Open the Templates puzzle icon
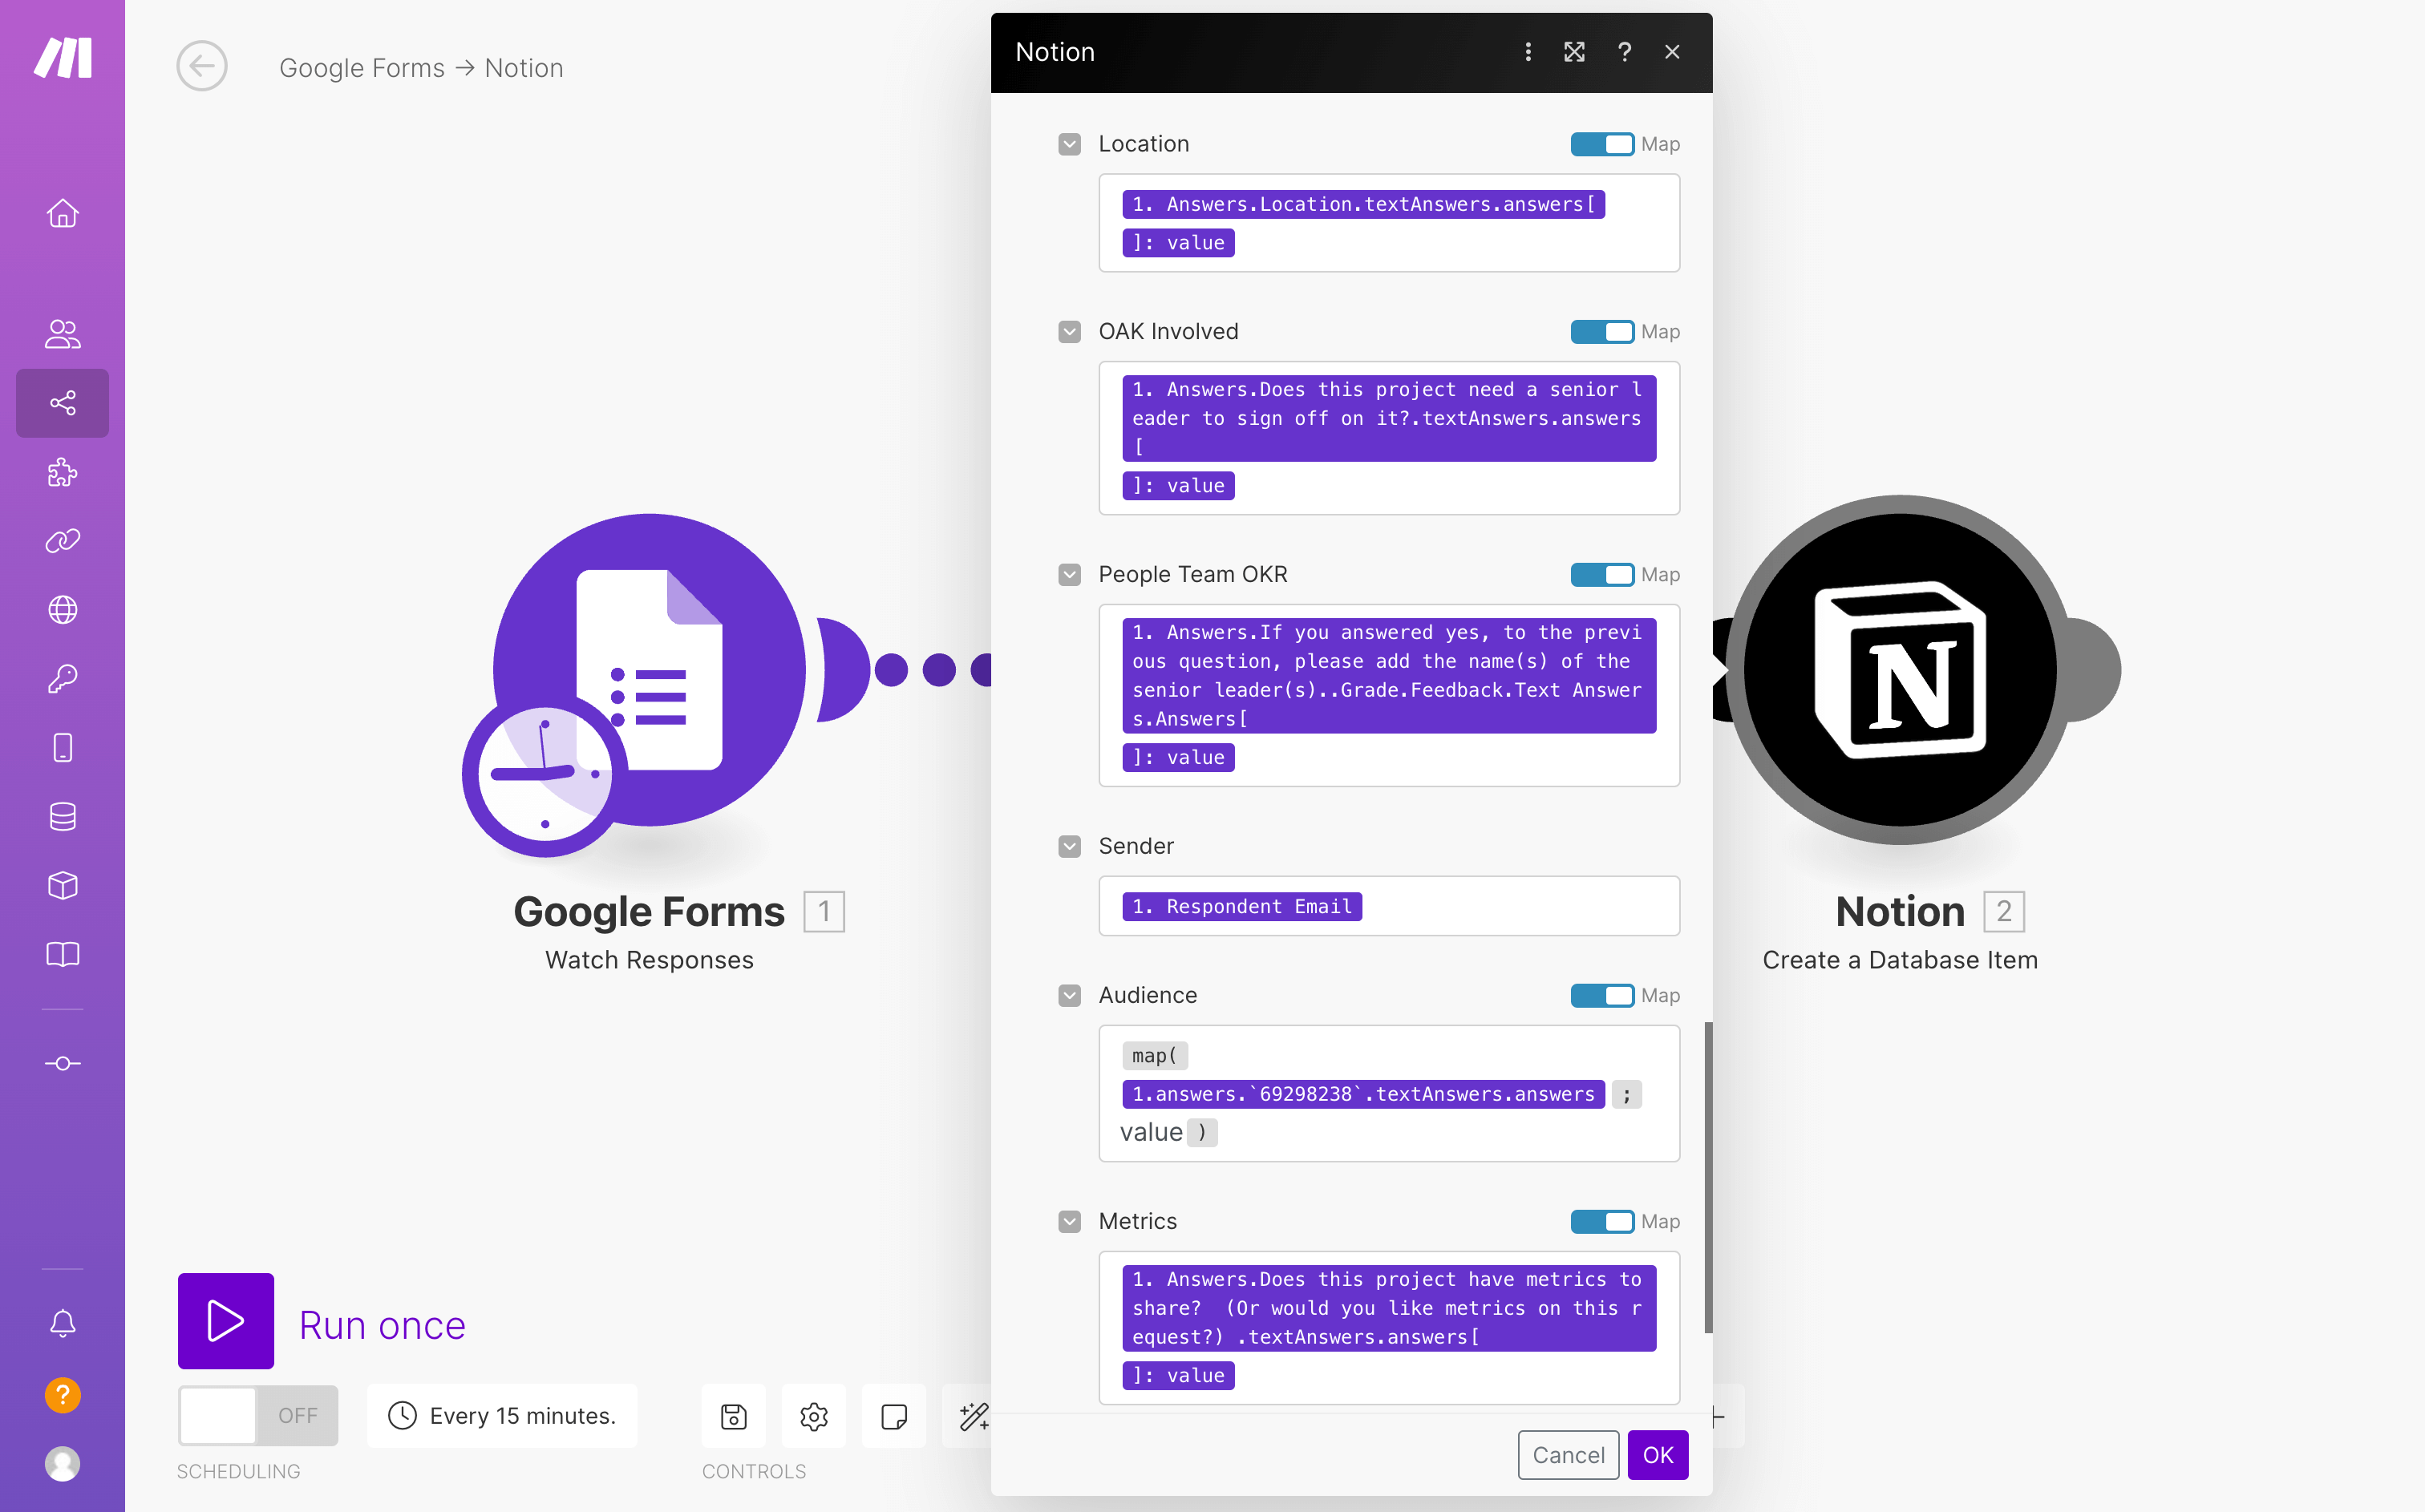The height and width of the screenshot is (1512, 2425). 63,472
